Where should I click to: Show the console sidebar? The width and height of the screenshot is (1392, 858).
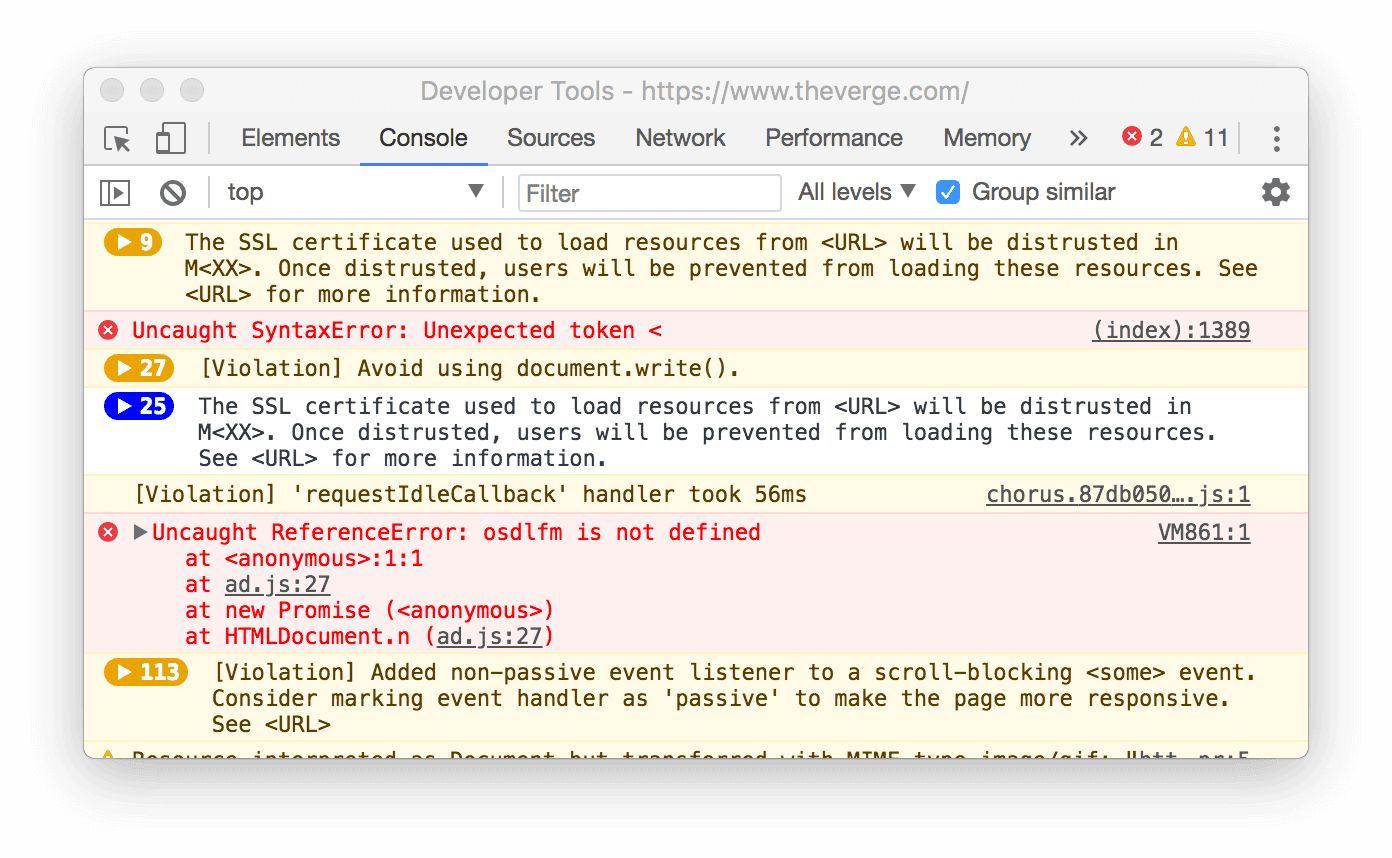(114, 192)
